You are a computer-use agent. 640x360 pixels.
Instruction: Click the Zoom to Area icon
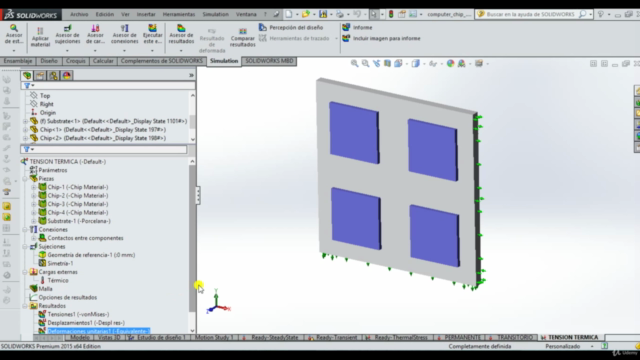(365, 64)
